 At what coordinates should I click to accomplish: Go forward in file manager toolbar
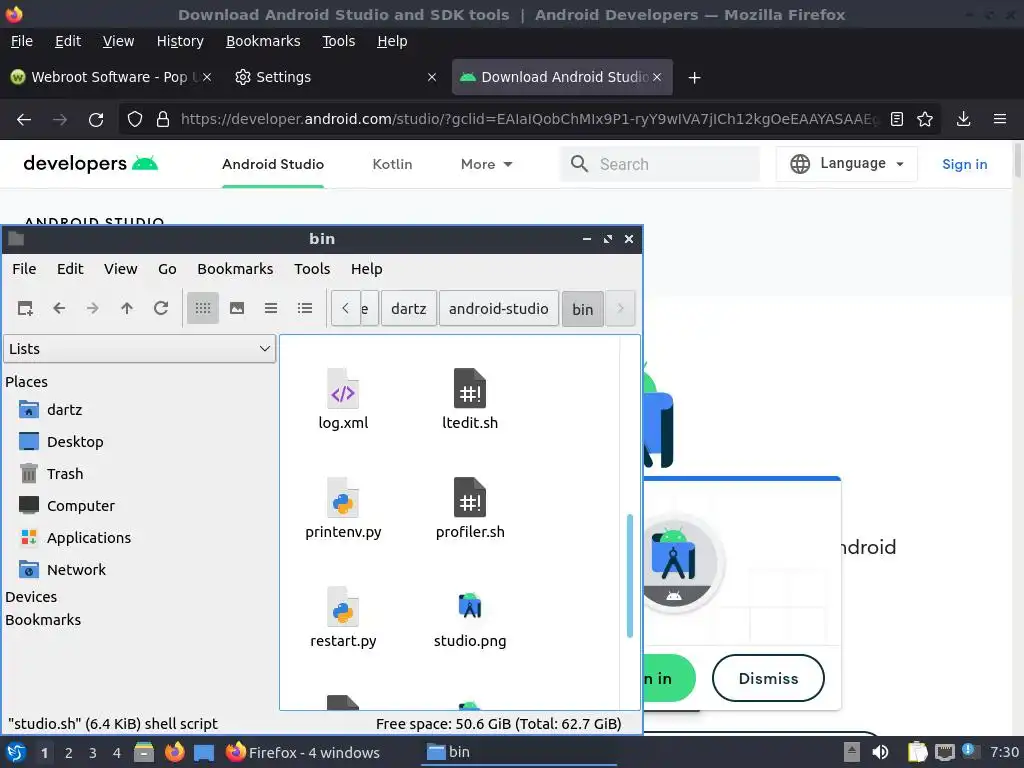(x=93, y=308)
